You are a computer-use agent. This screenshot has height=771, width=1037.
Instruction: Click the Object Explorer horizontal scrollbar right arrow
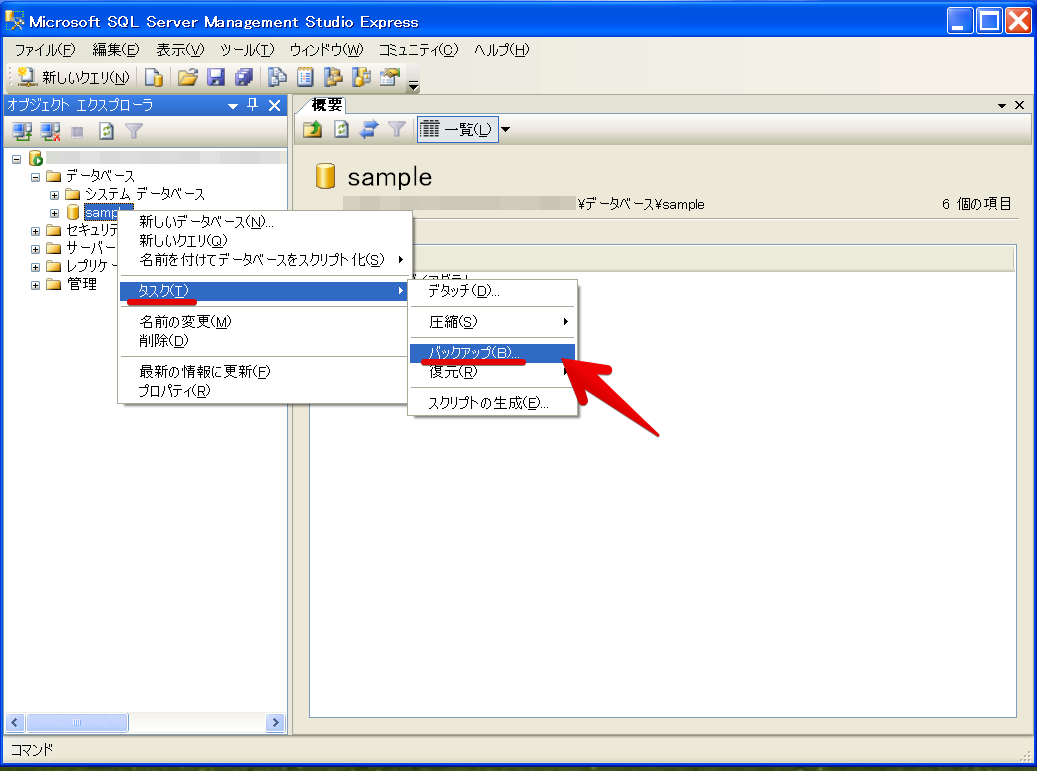coord(275,723)
